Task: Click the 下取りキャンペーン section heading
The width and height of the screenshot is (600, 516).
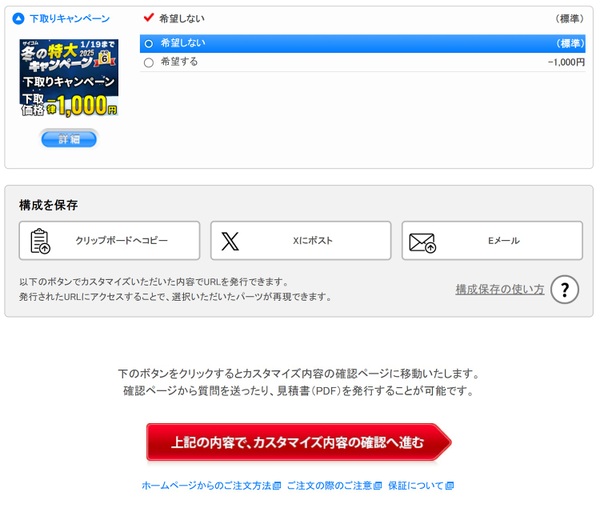Action: coord(70,18)
